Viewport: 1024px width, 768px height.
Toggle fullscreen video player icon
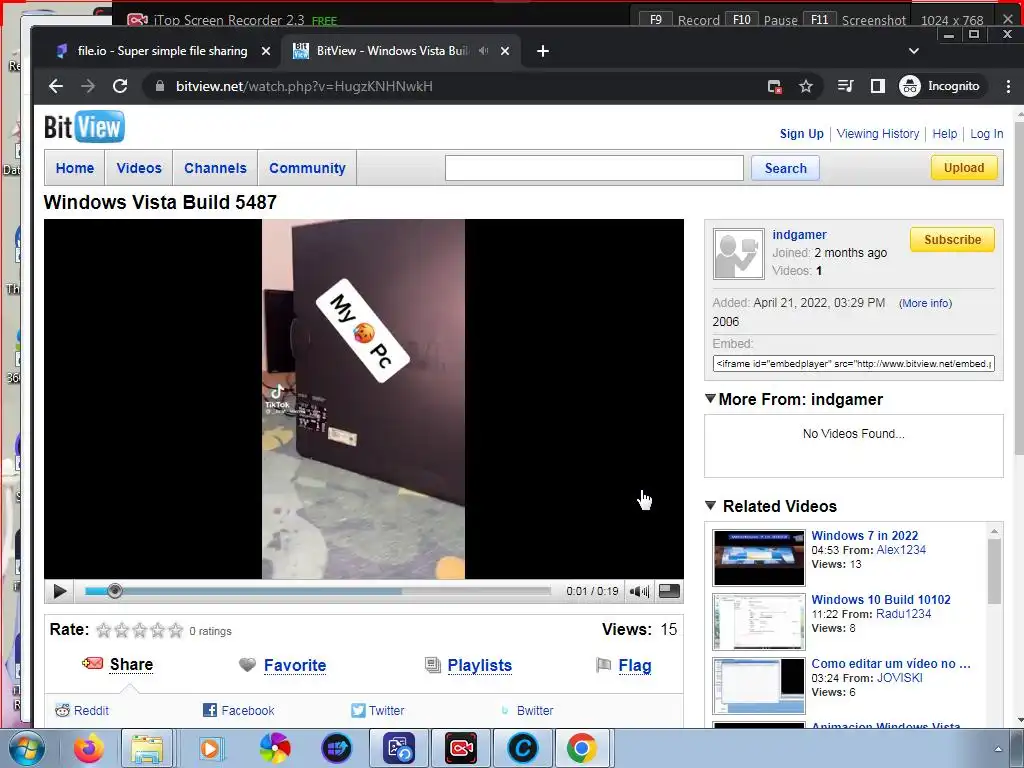(669, 591)
